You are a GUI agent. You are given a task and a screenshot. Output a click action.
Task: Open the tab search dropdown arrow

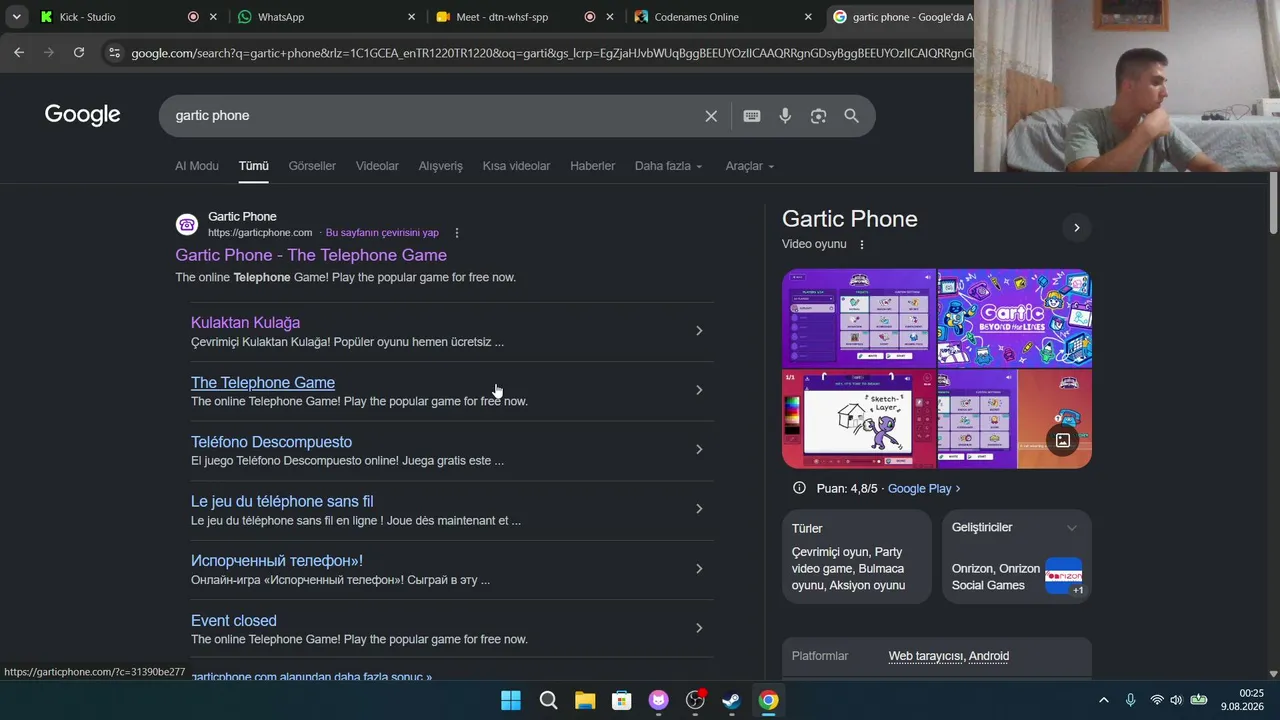pyautogui.click(x=17, y=17)
